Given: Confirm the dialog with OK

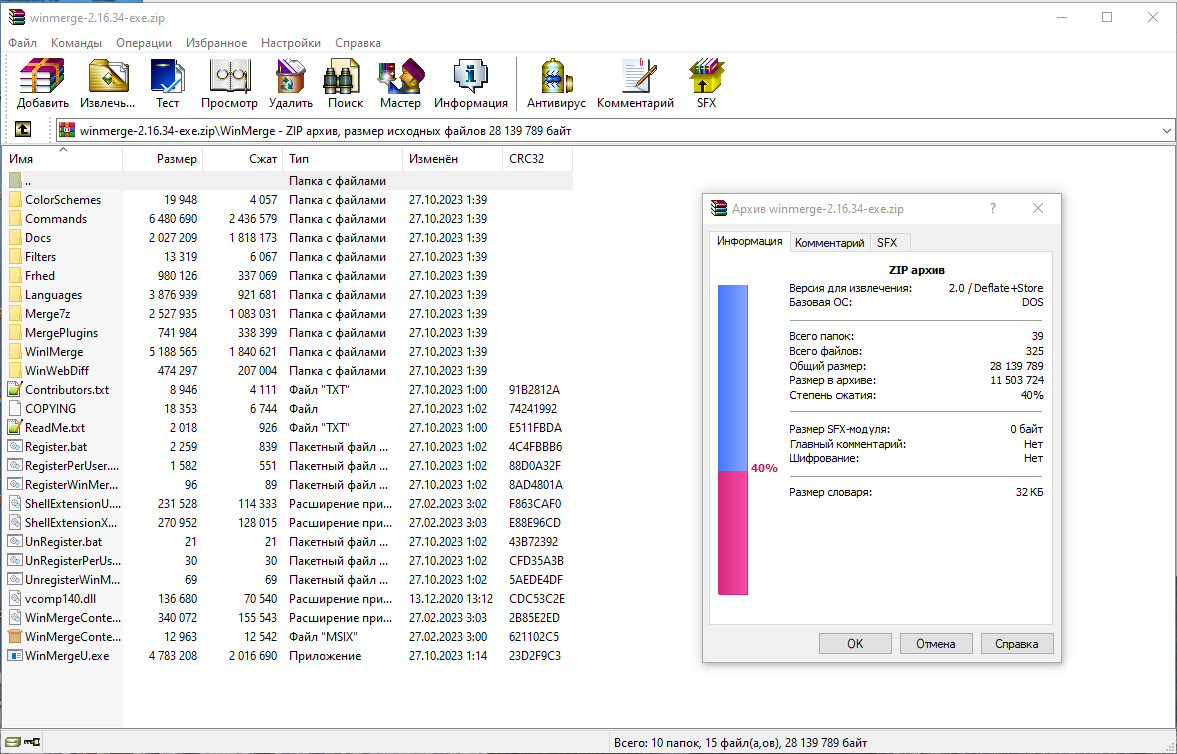Looking at the screenshot, I should click(855, 644).
